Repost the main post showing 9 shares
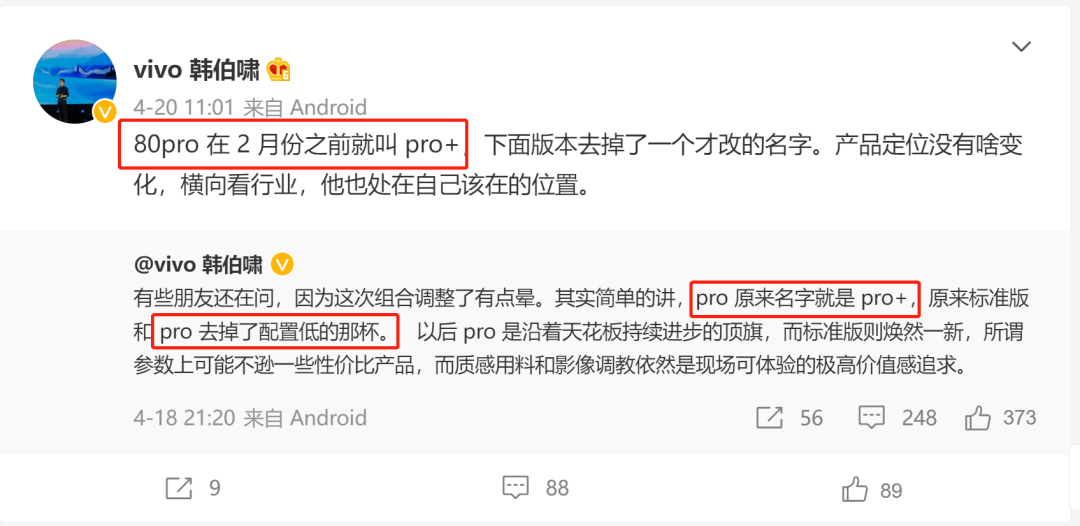 tap(194, 489)
